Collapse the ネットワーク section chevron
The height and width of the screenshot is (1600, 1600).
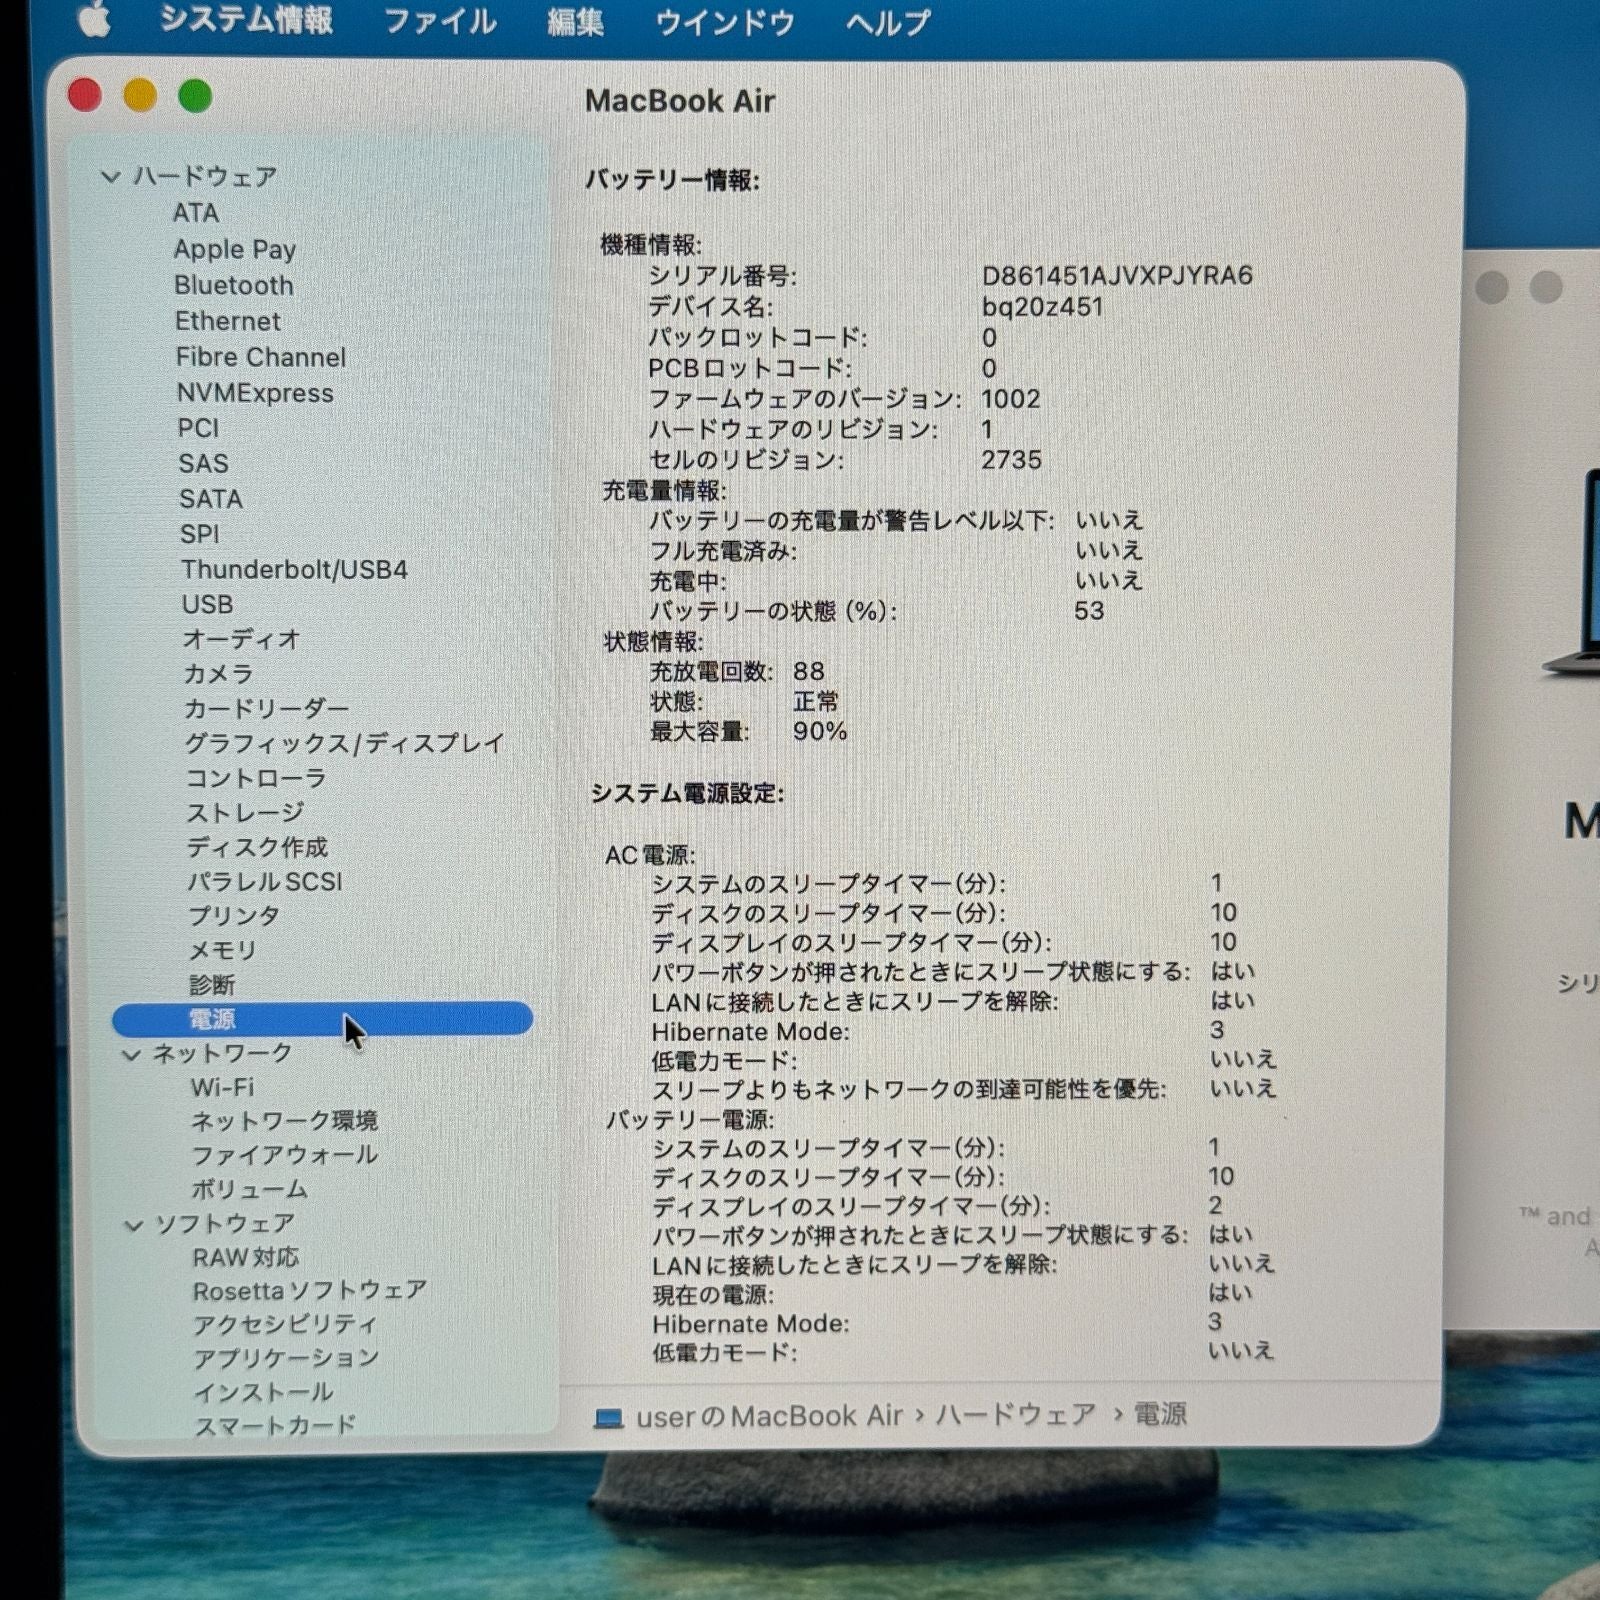tap(131, 1054)
